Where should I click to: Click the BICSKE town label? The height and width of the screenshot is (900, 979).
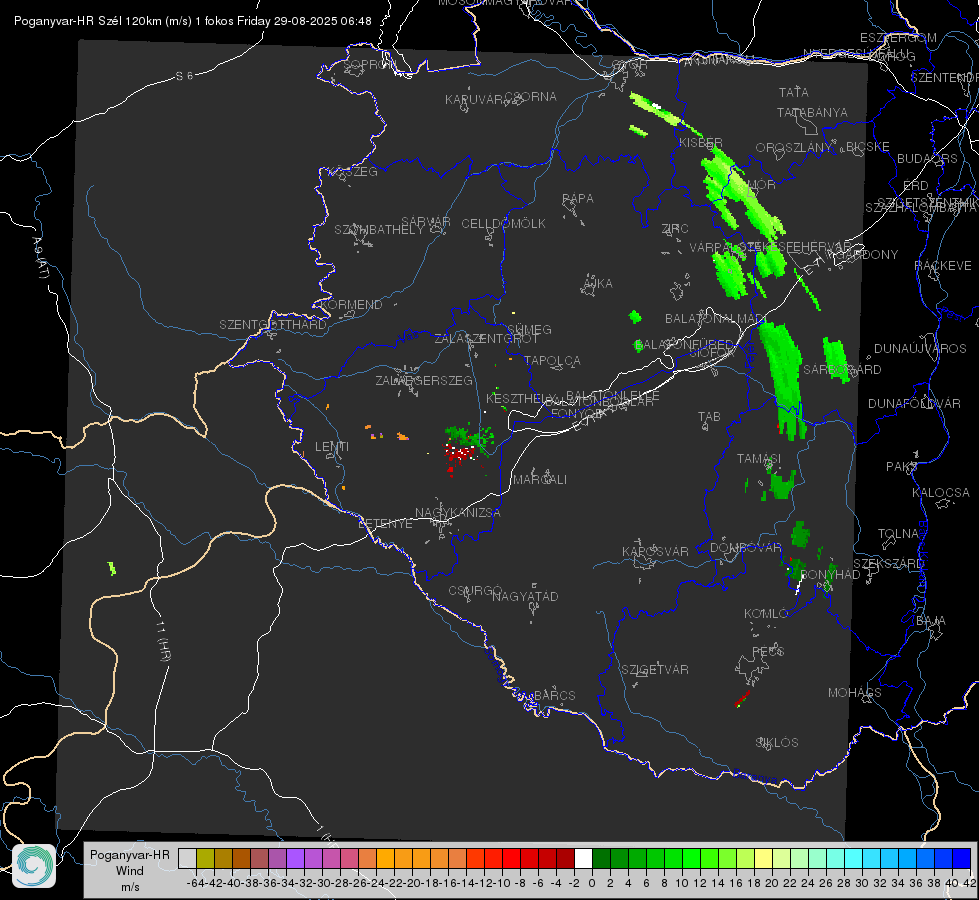pyautogui.click(x=868, y=147)
